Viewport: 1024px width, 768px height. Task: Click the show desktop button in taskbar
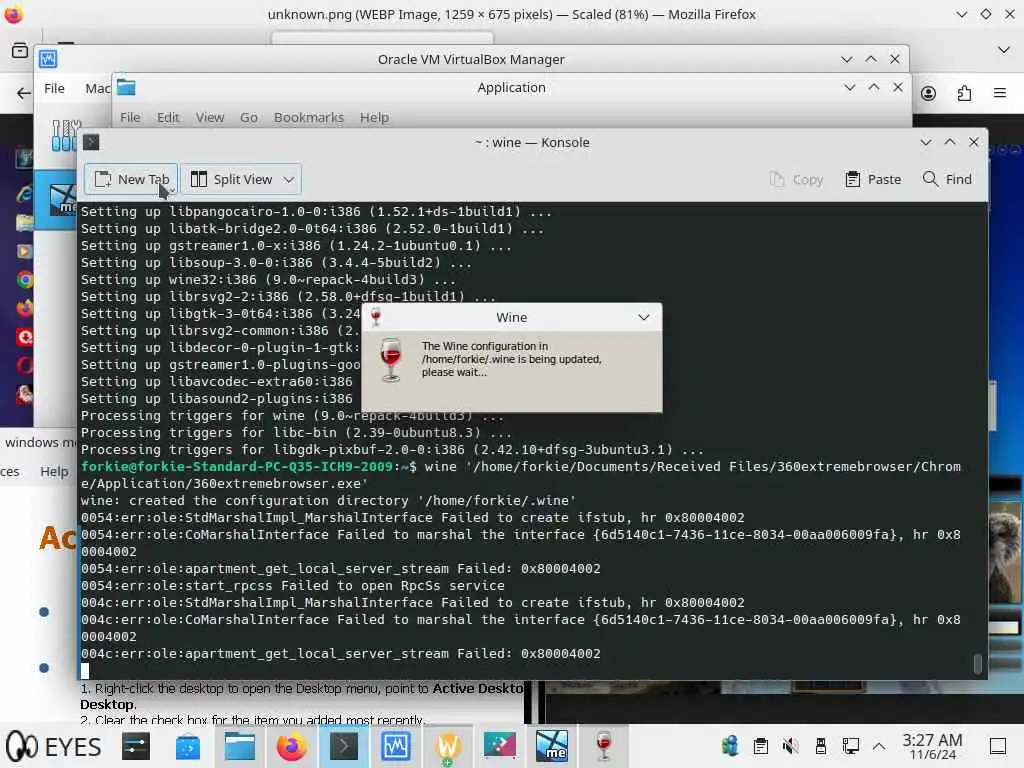997,746
